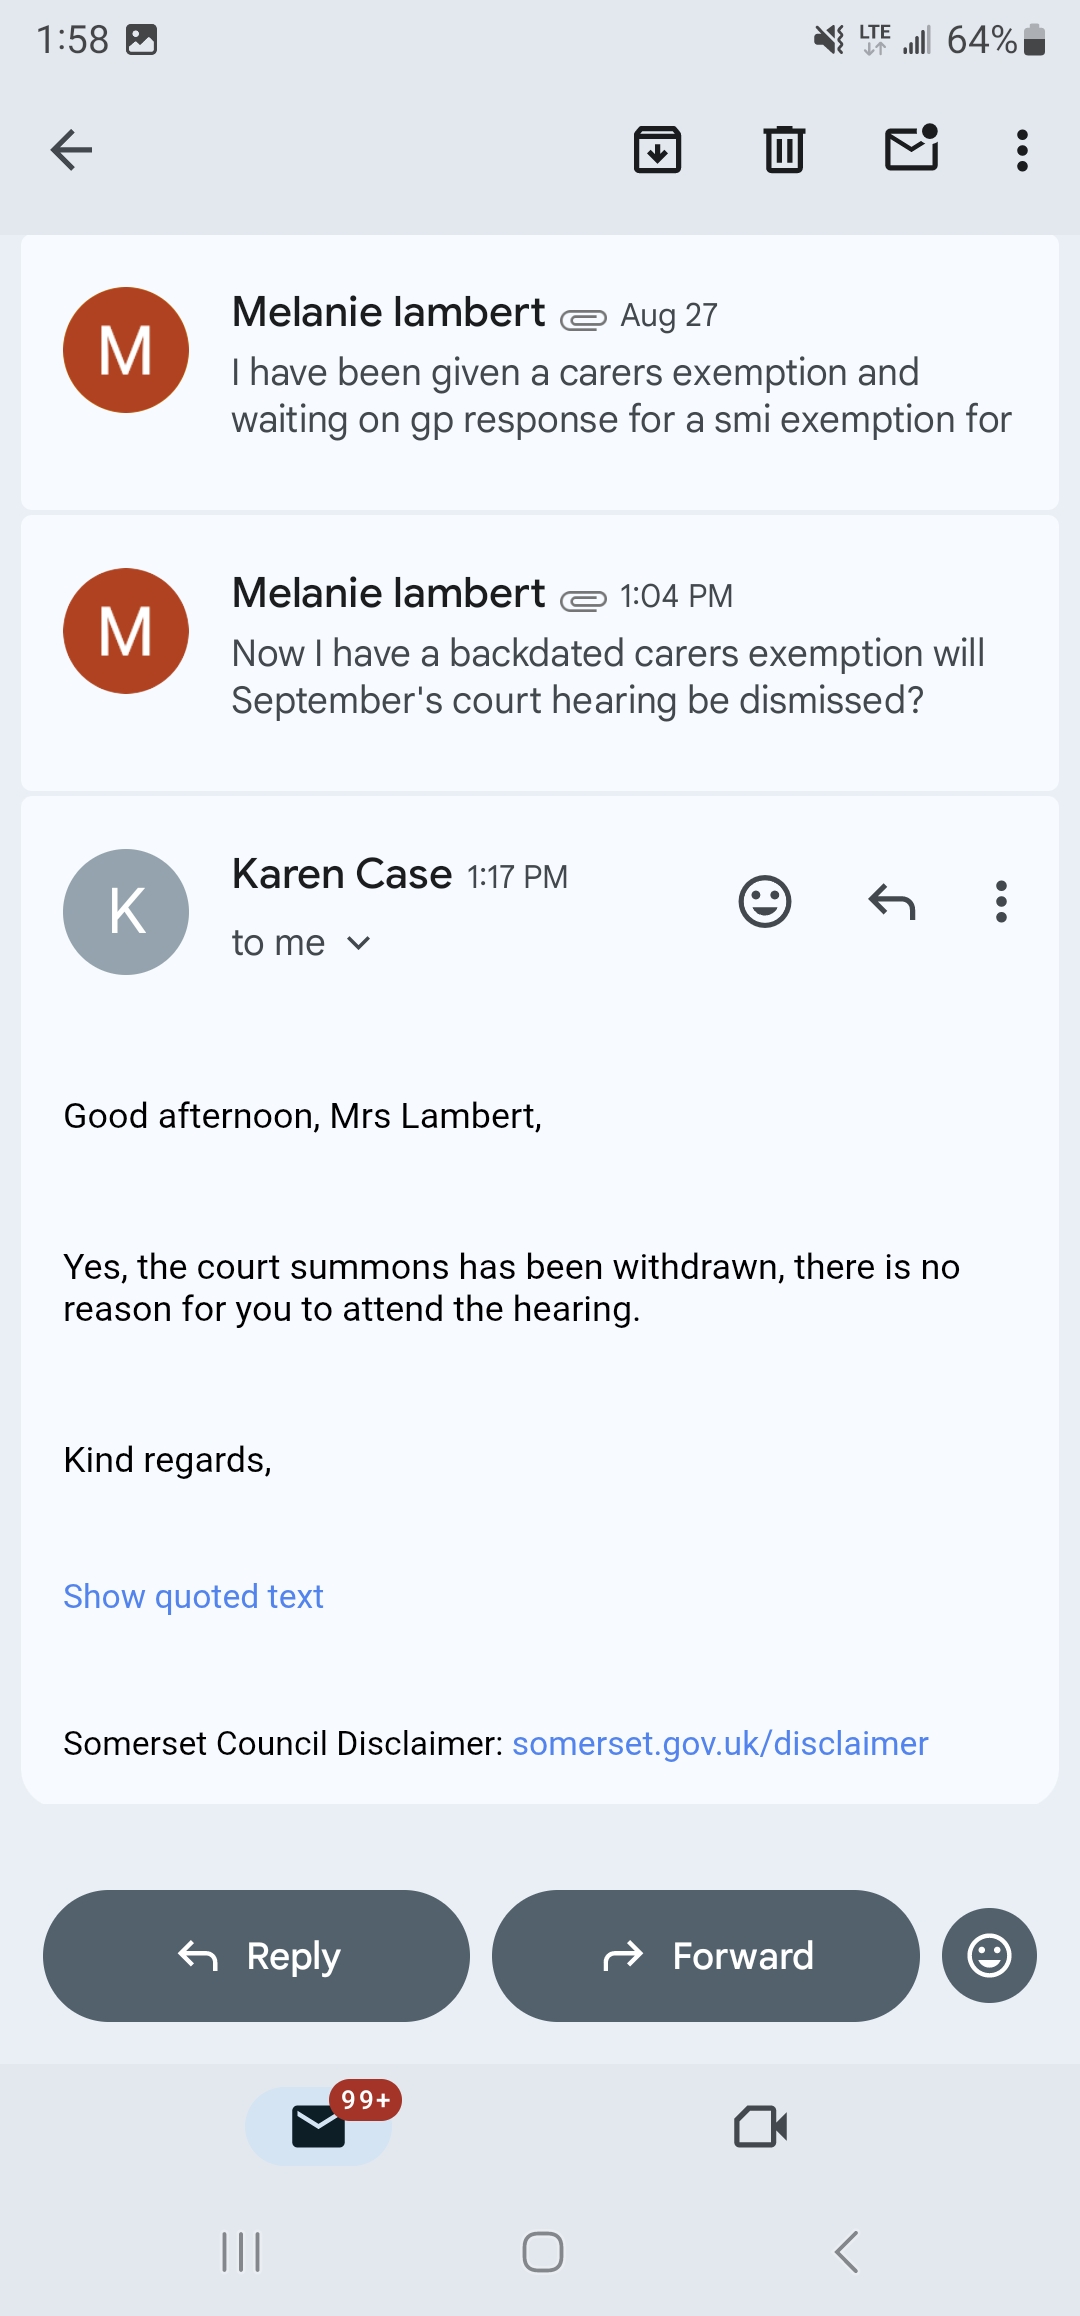
Task: Open the somerset.gov.uk/disclaimer link
Action: [x=720, y=1744]
